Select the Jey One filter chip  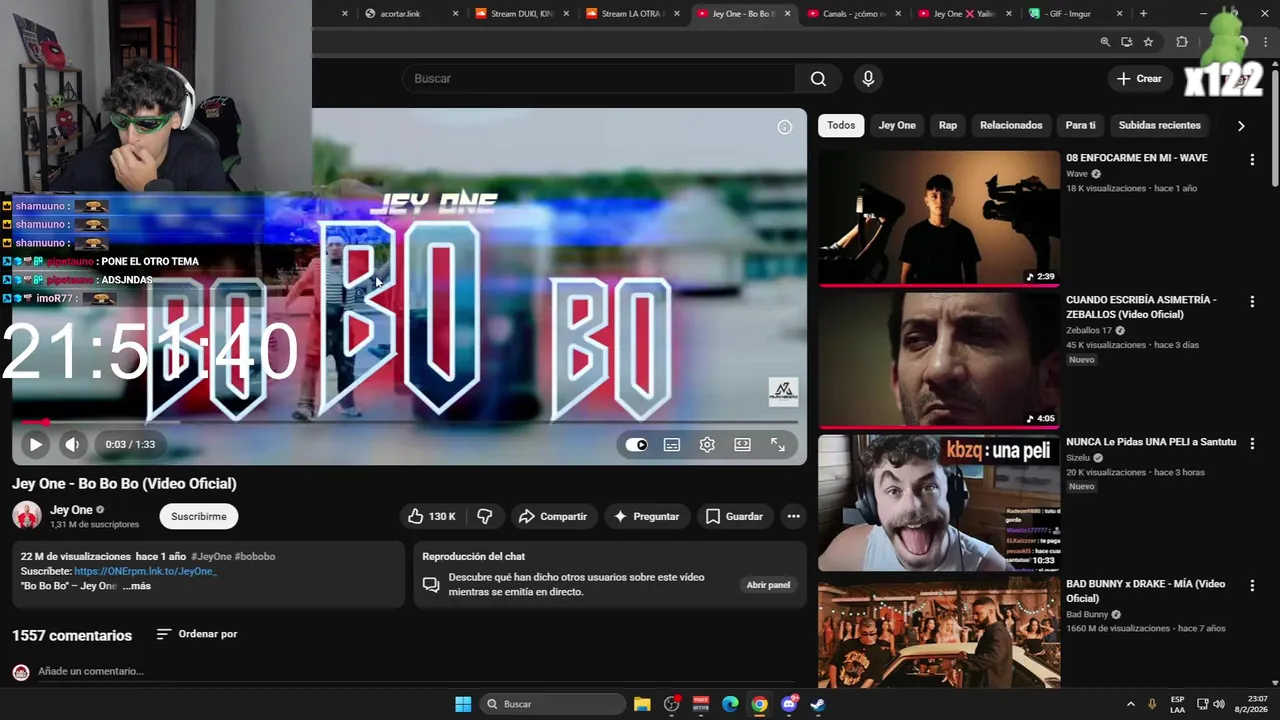tap(897, 125)
